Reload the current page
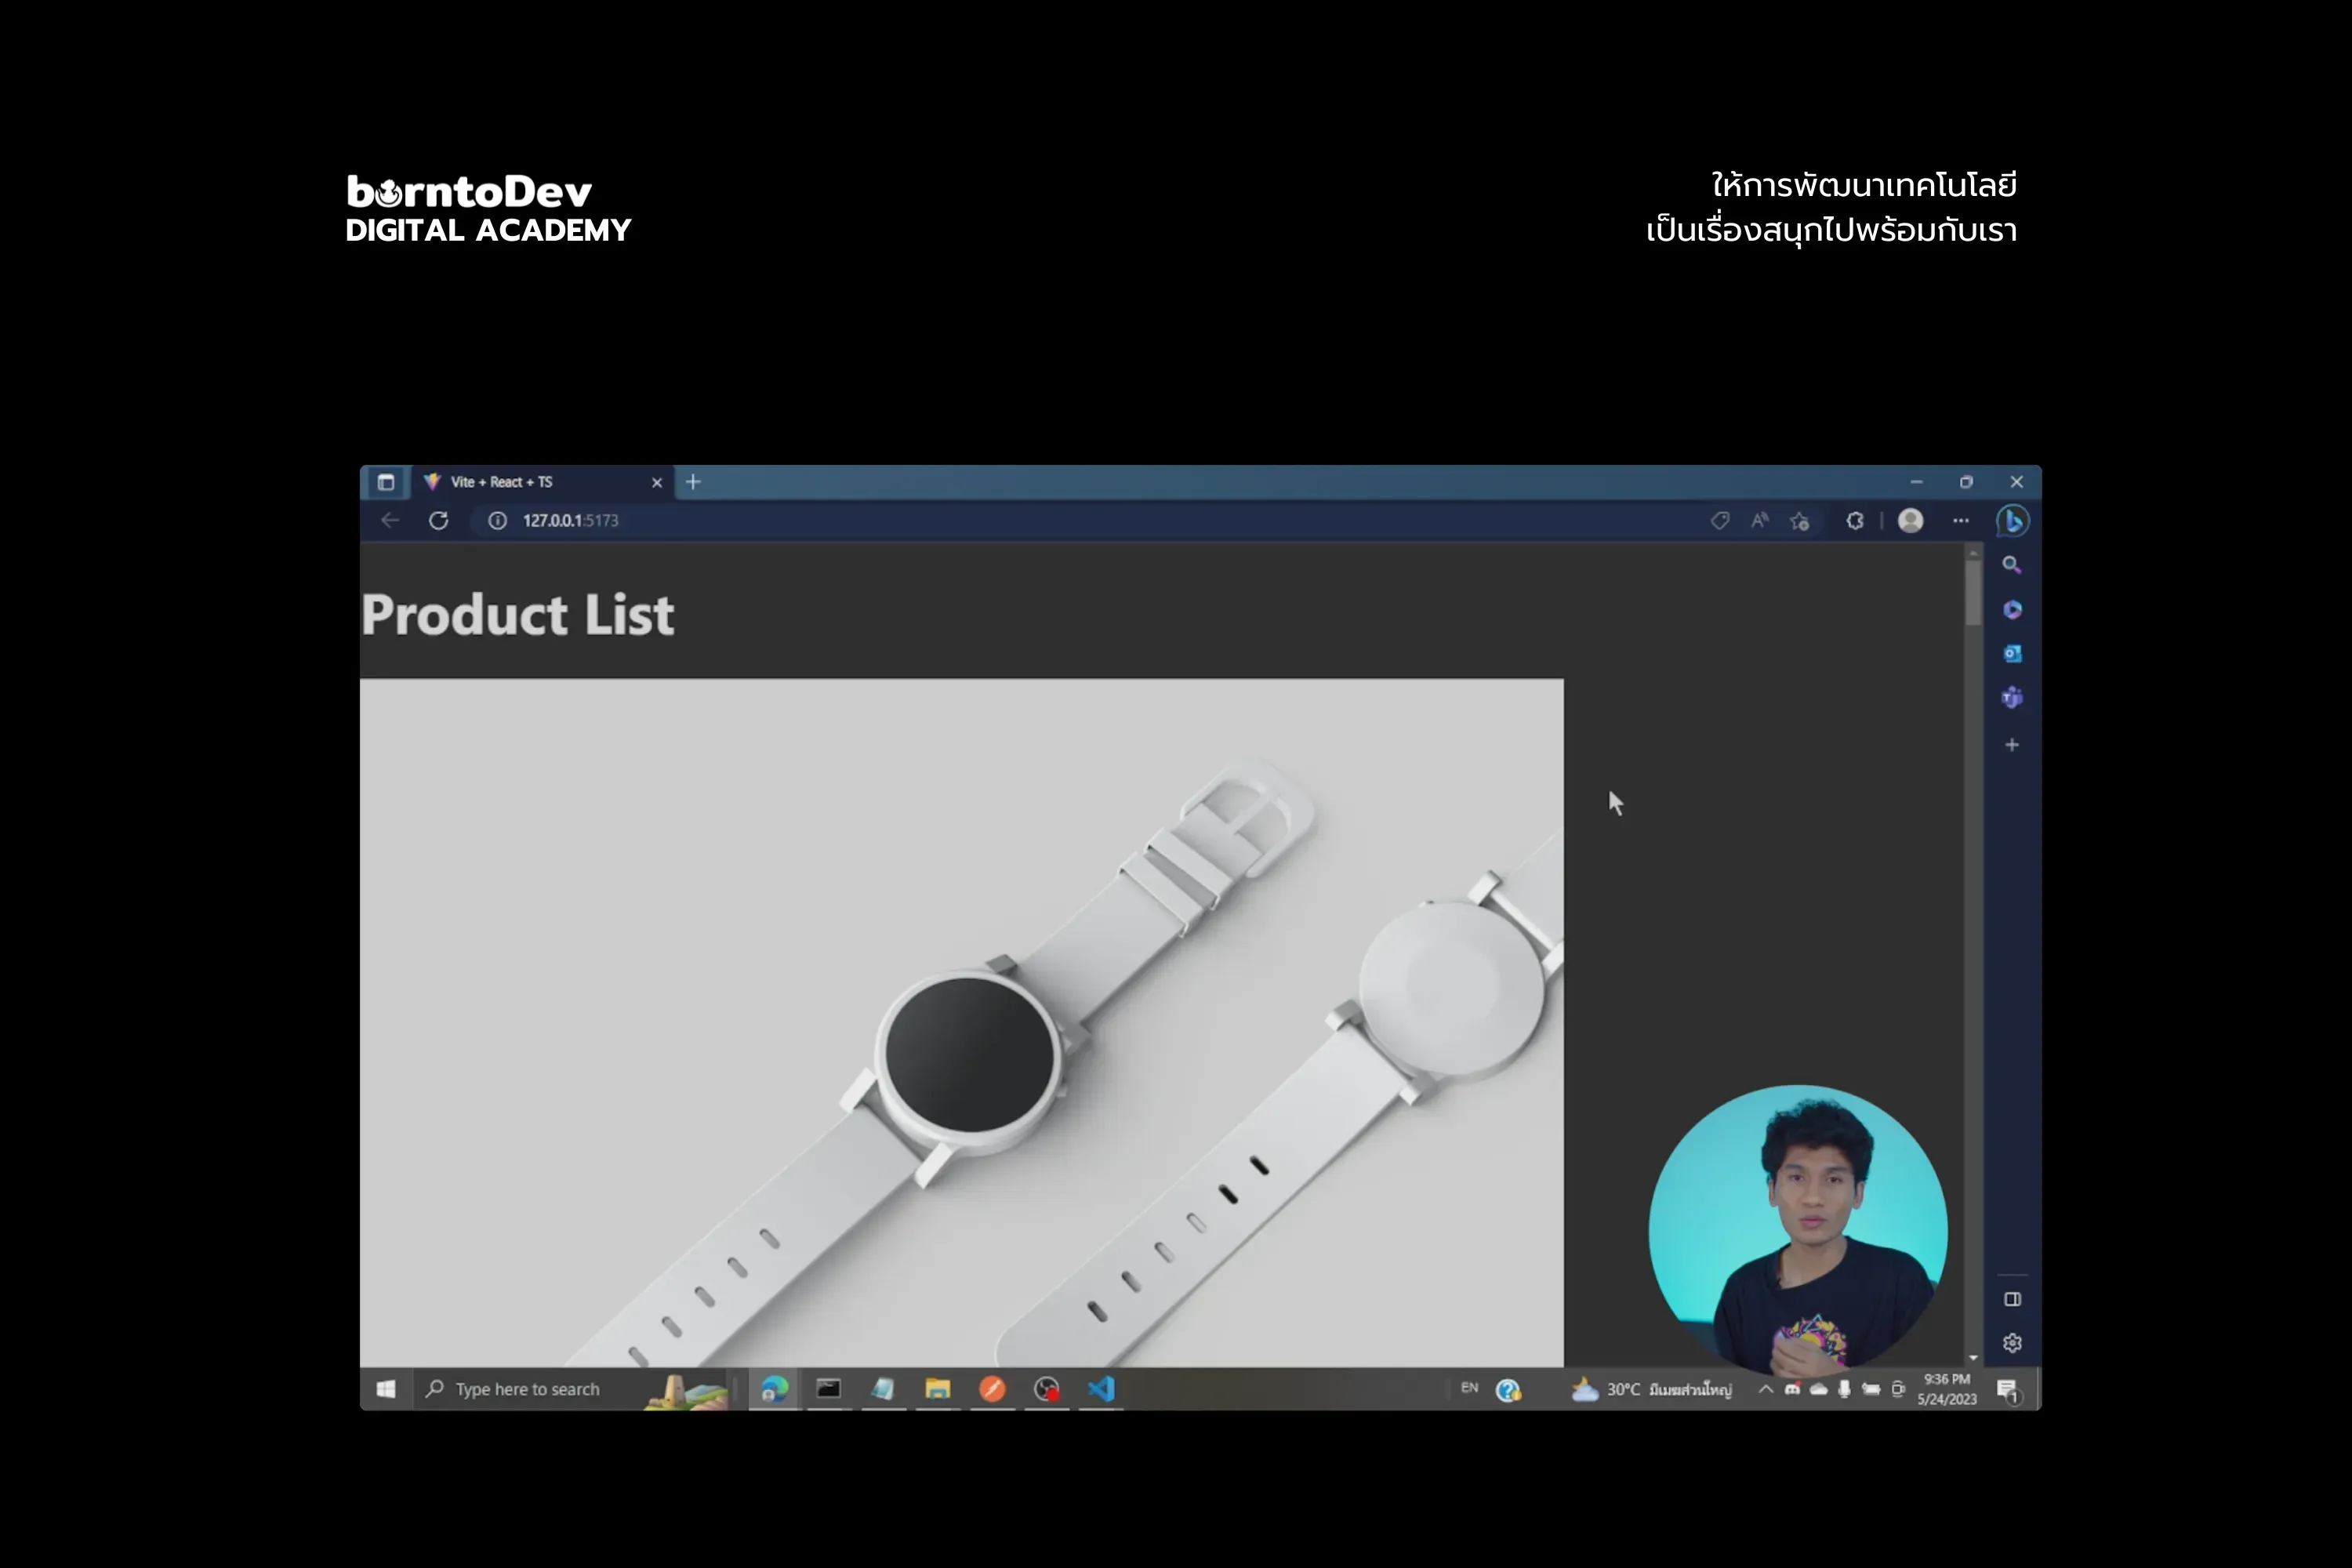The image size is (2352, 1568). [438, 521]
